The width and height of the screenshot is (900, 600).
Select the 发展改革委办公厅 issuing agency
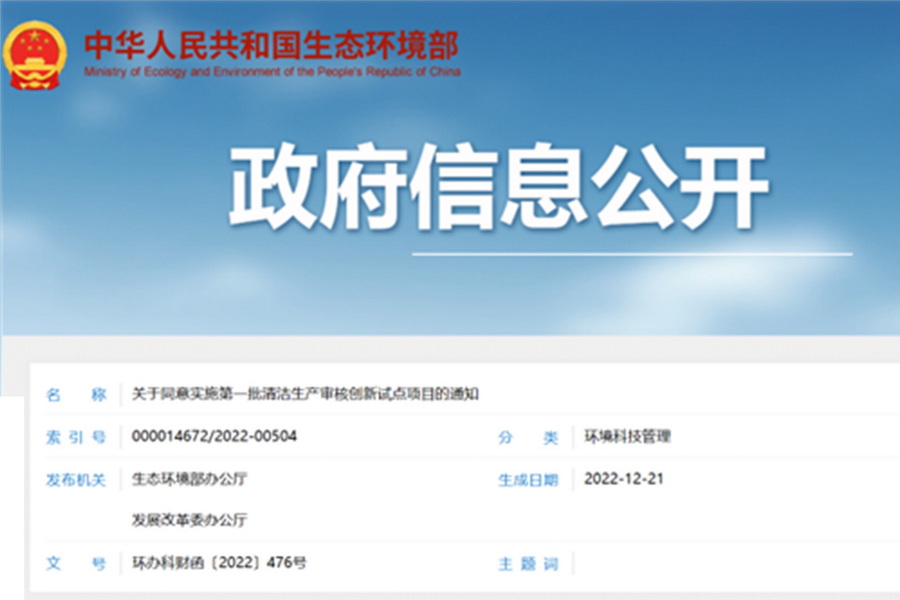tap(189, 520)
